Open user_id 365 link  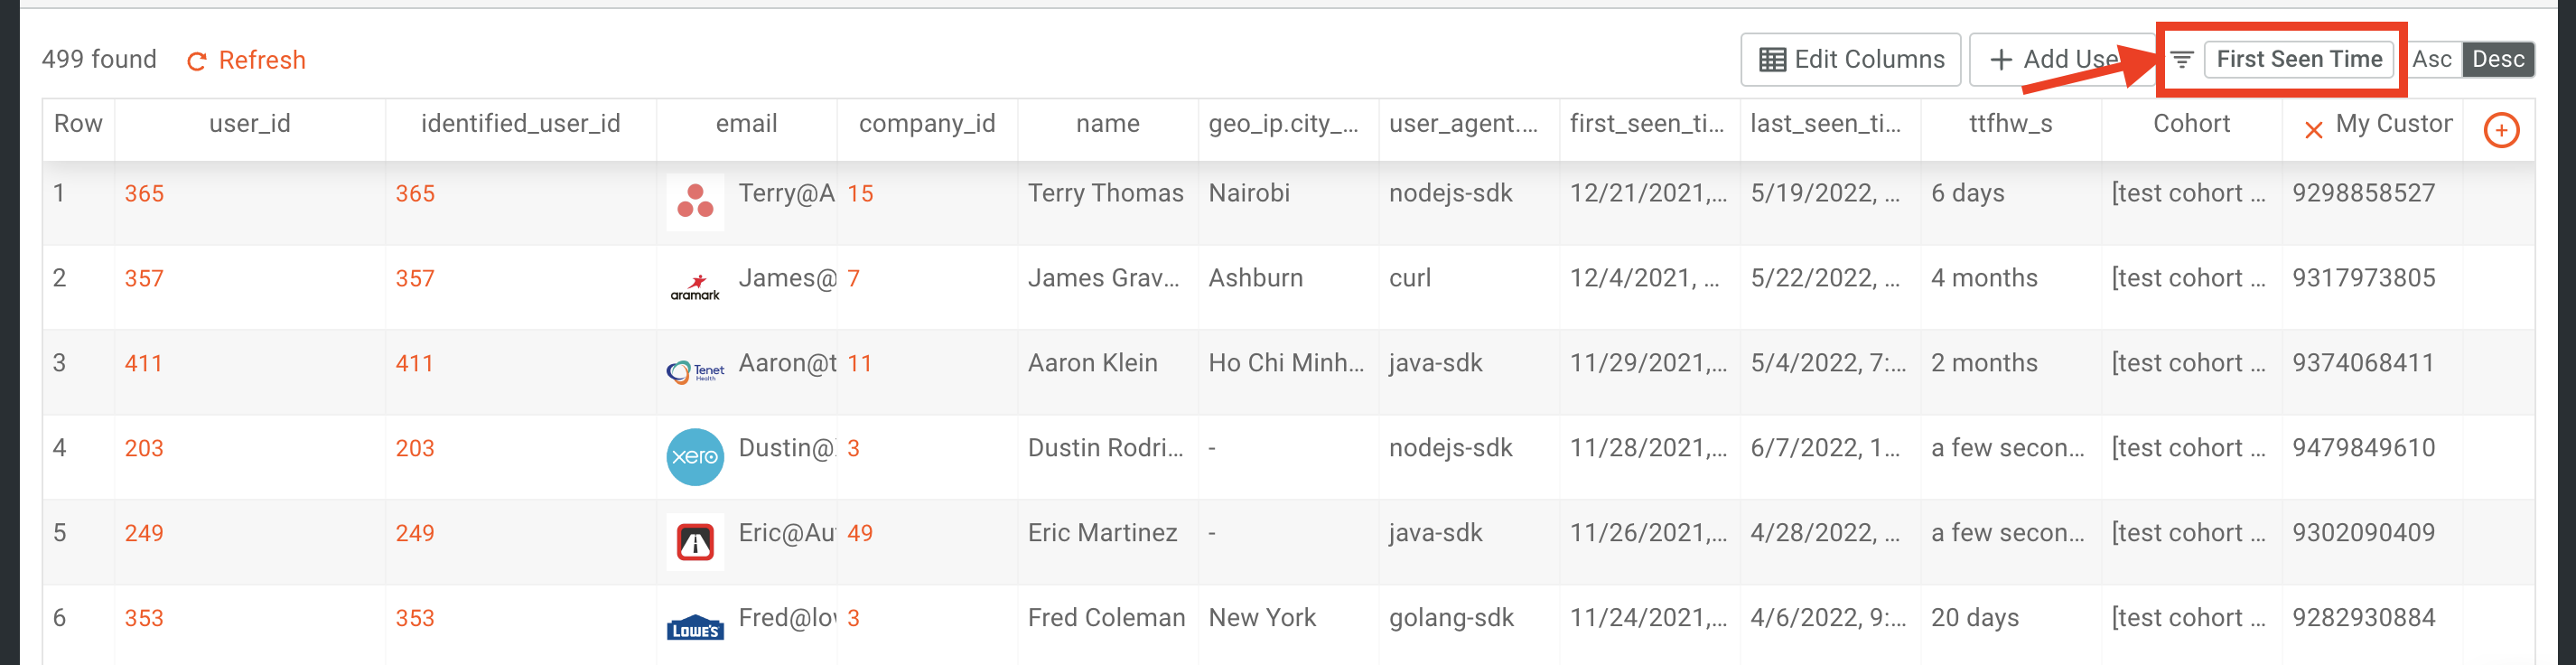coord(144,194)
